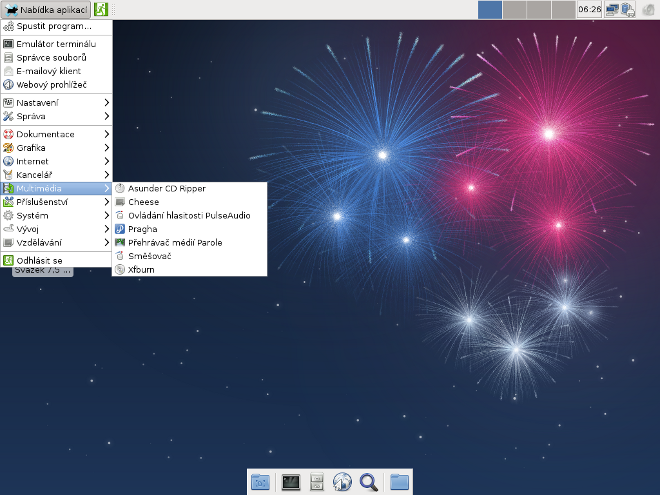This screenshot has width=660, height=495.
Task: Click the green exit icon in top panel
Action: pos(101,10)
